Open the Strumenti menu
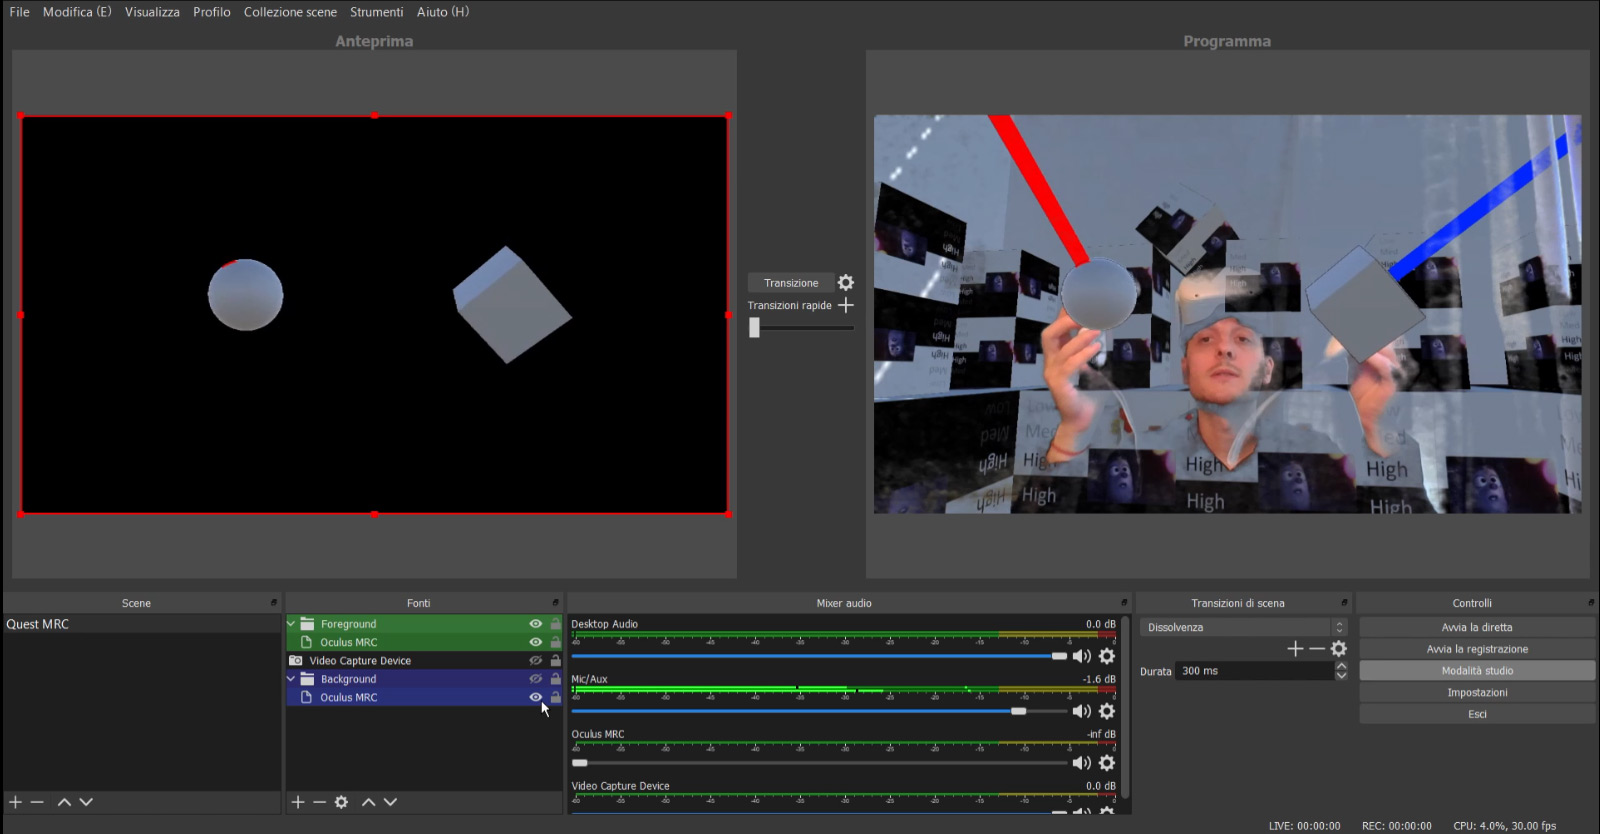This screenshot has width=1600, height=834. (377, 12)
